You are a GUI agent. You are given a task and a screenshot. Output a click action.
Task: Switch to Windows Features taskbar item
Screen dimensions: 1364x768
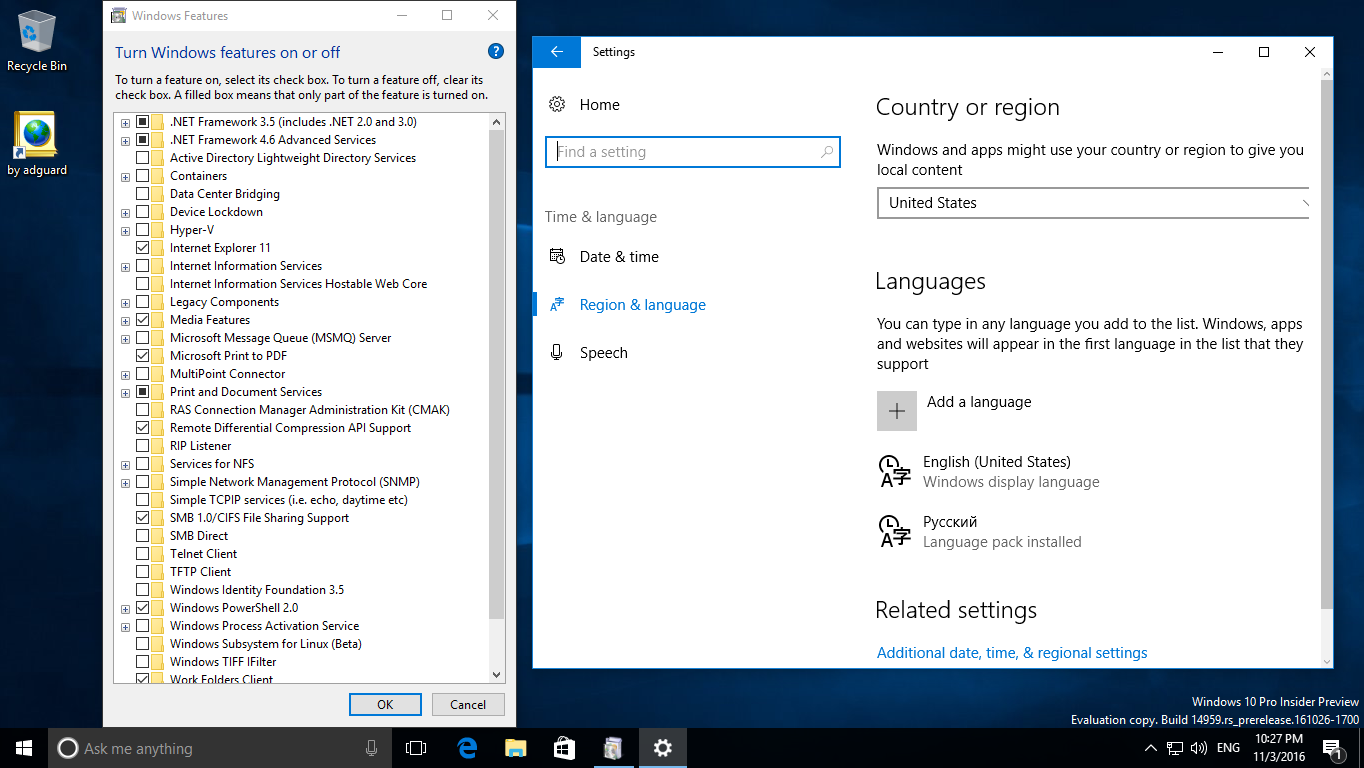(613, 748)
